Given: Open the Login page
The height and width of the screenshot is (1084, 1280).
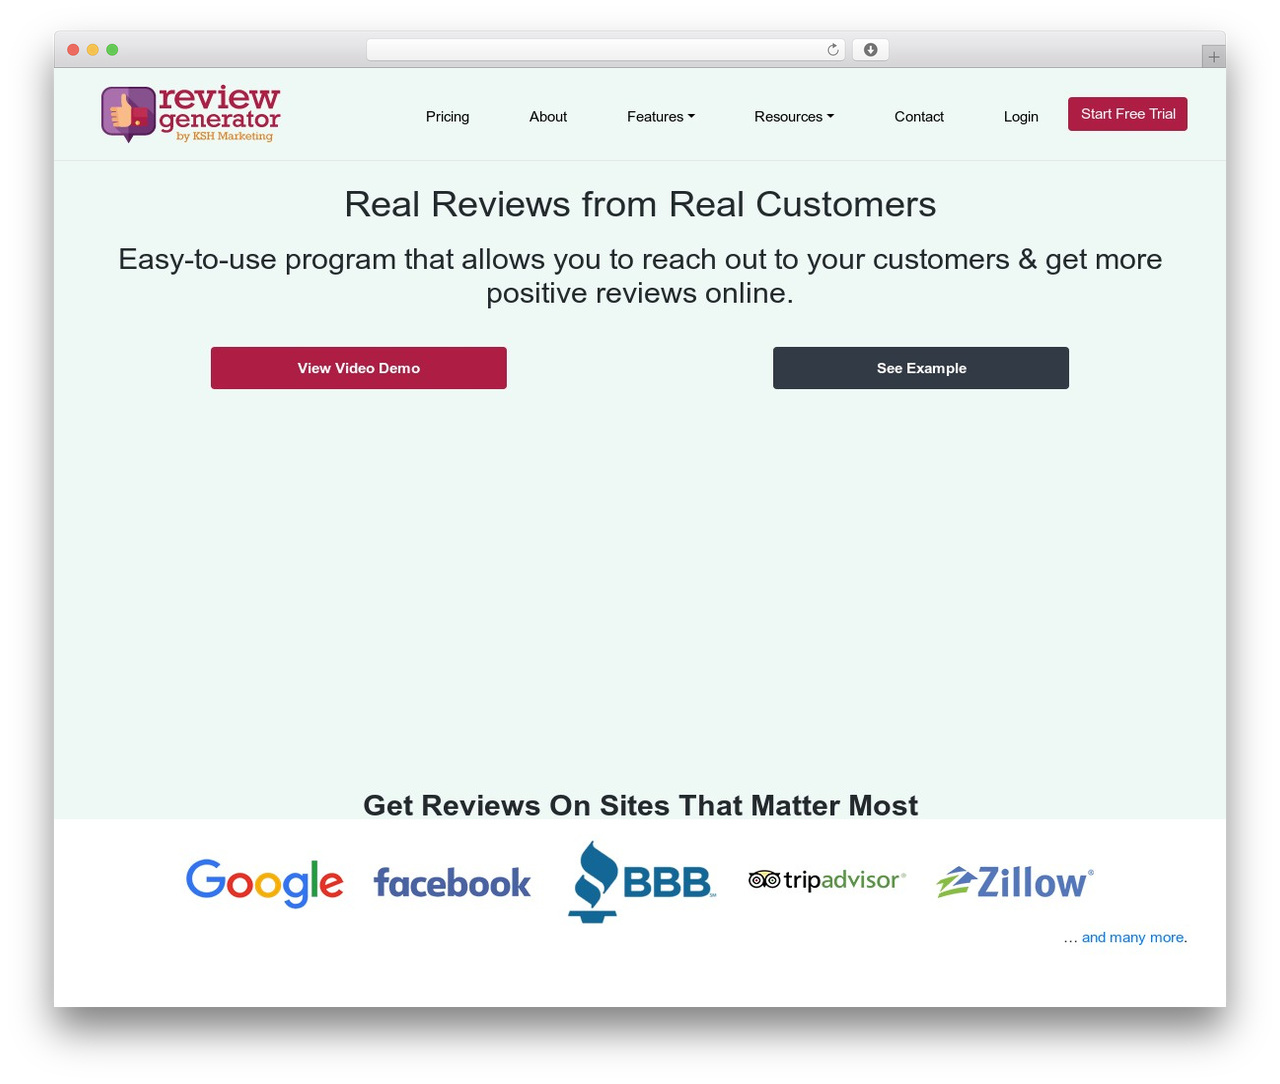Looking at the screenshot, I should (1021, 117).
